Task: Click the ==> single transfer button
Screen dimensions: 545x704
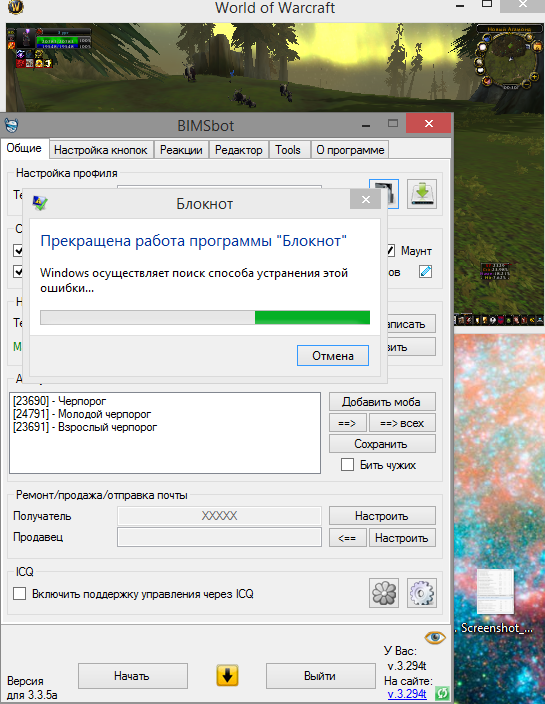Action: [x=347, y=423]
